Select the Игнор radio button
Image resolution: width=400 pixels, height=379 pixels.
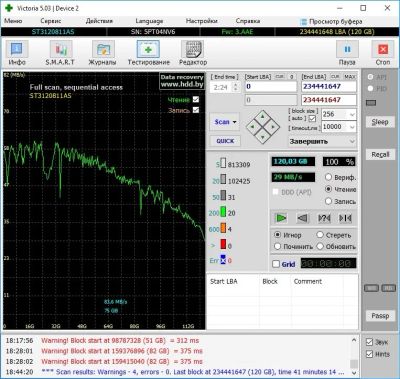[x=277, y=235]
